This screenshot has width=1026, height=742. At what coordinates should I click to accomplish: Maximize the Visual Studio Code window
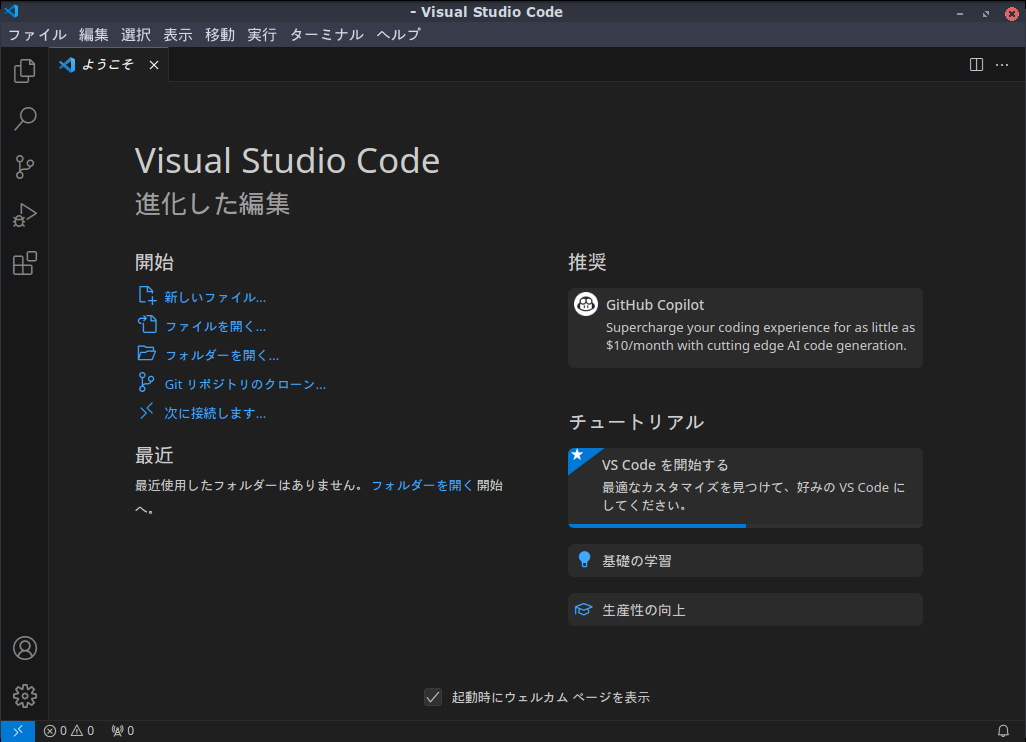pyautogui.click(x=986, y=13)
